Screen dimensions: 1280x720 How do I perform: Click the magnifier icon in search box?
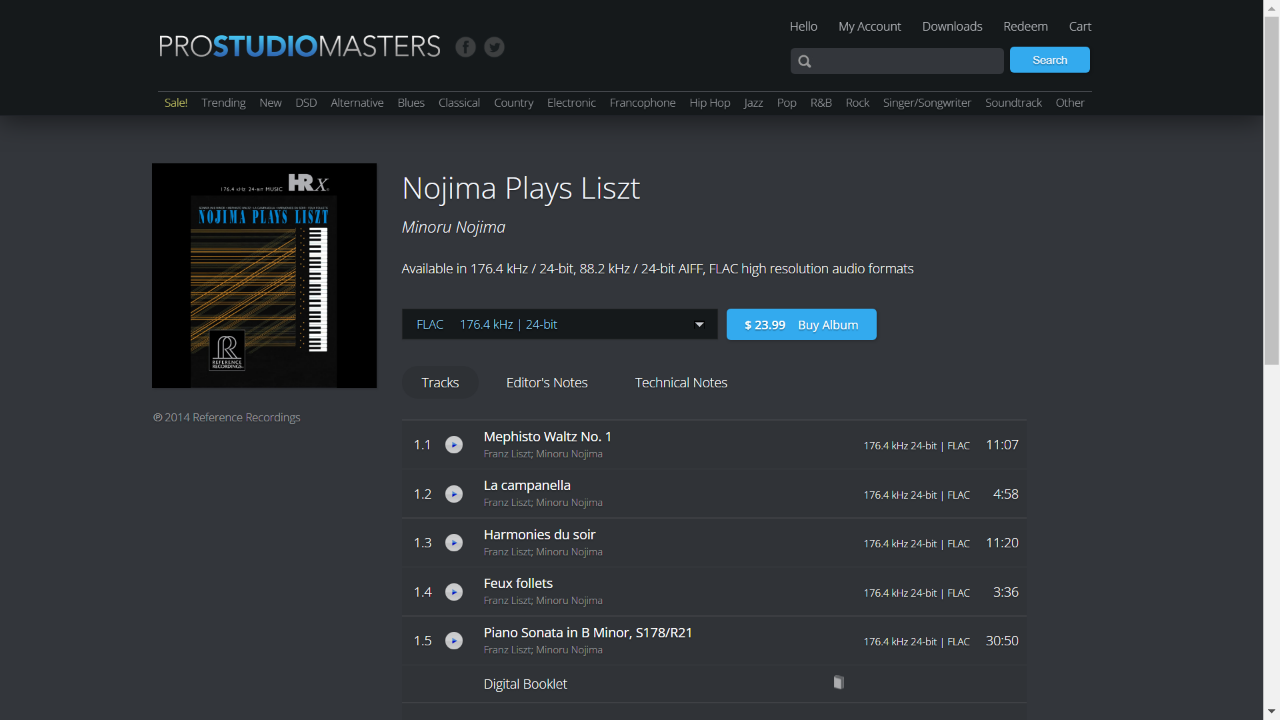point(804,61)
